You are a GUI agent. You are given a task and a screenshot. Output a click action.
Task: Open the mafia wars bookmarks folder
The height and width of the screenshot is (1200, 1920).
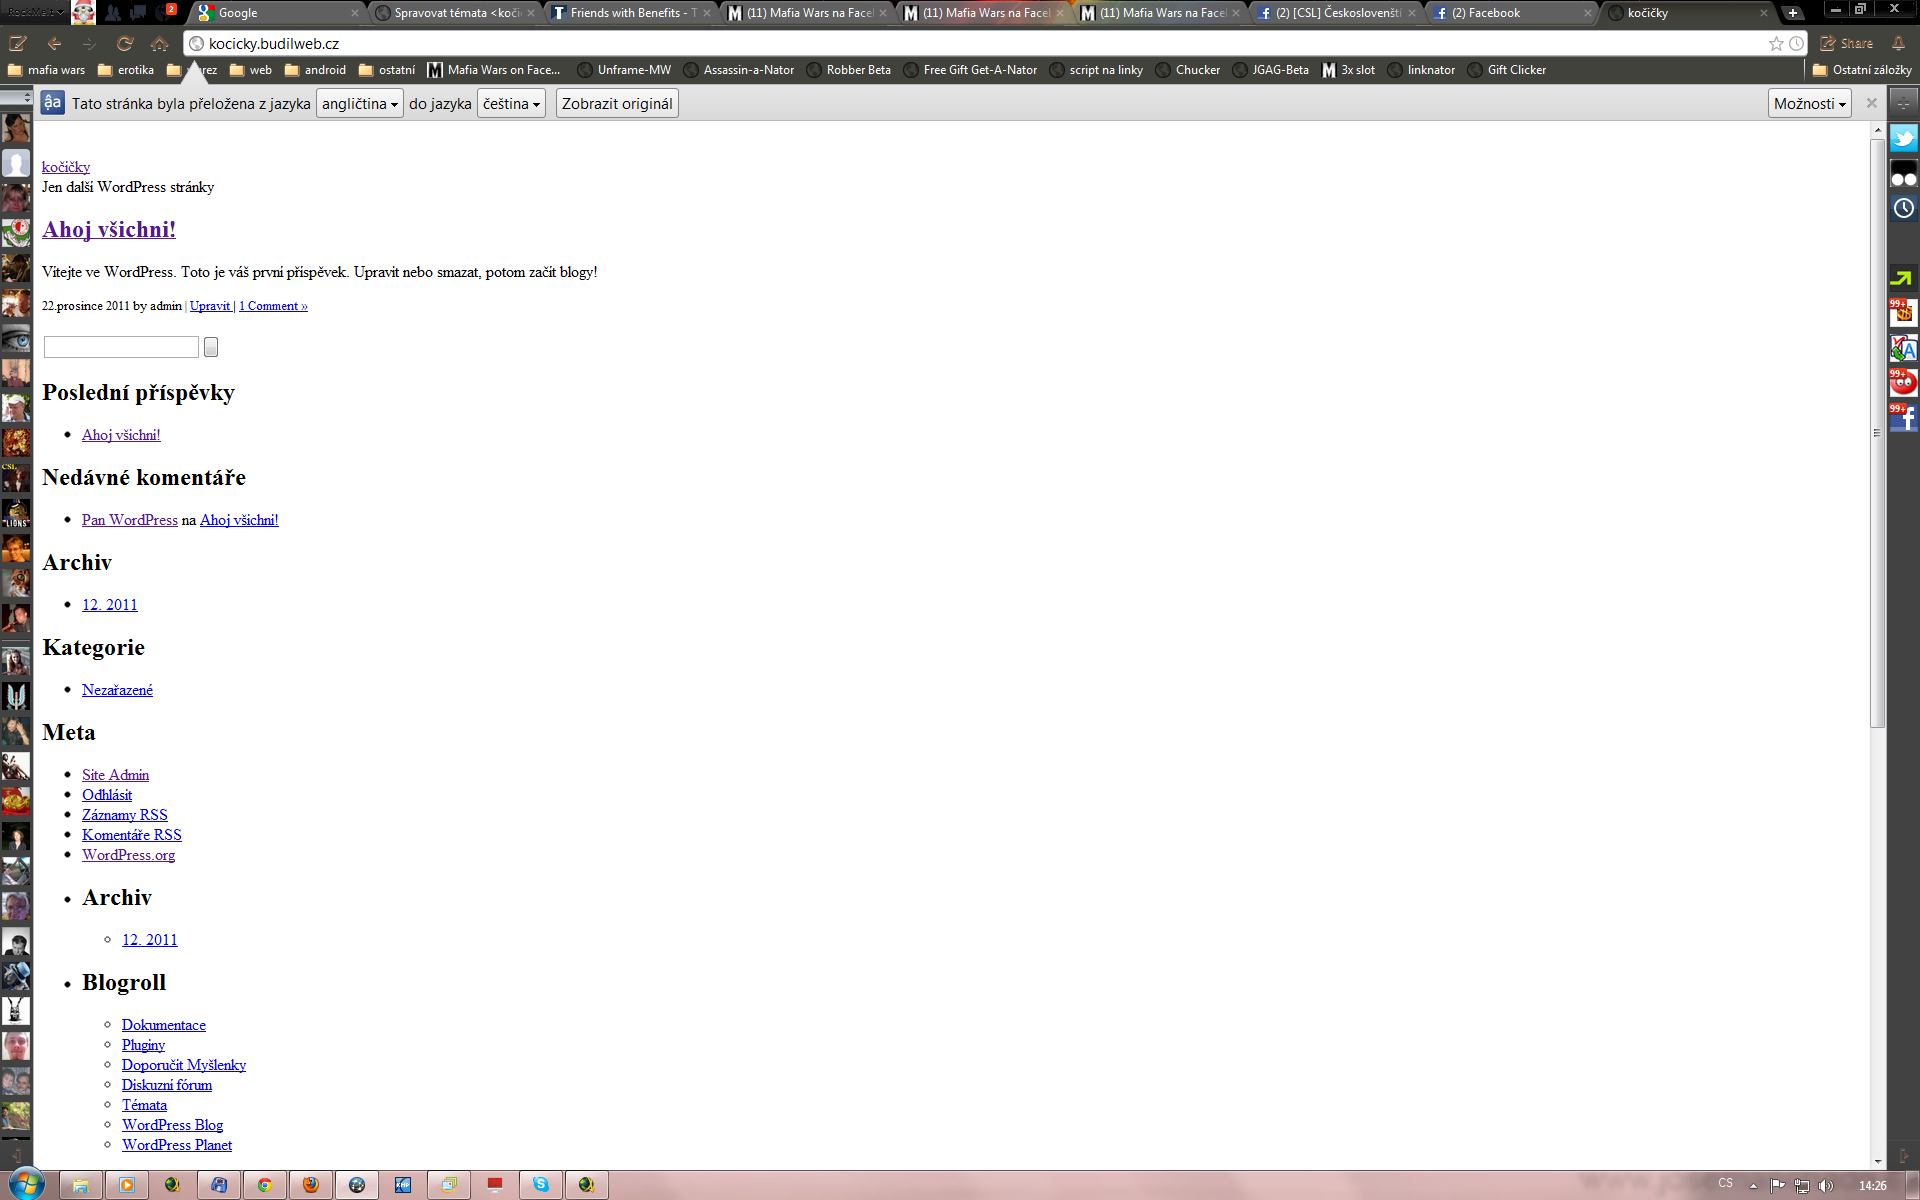(x=46, y=70)
